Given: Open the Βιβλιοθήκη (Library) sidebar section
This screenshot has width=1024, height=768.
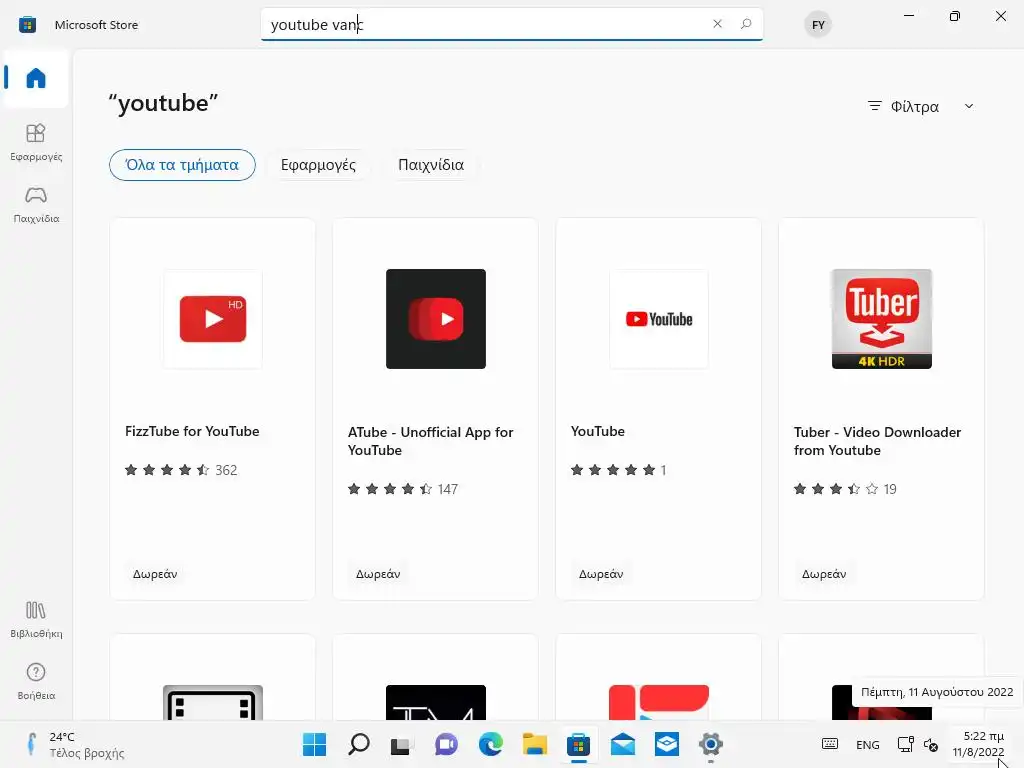Looking at the screenshot, I should tap(36, 619).
